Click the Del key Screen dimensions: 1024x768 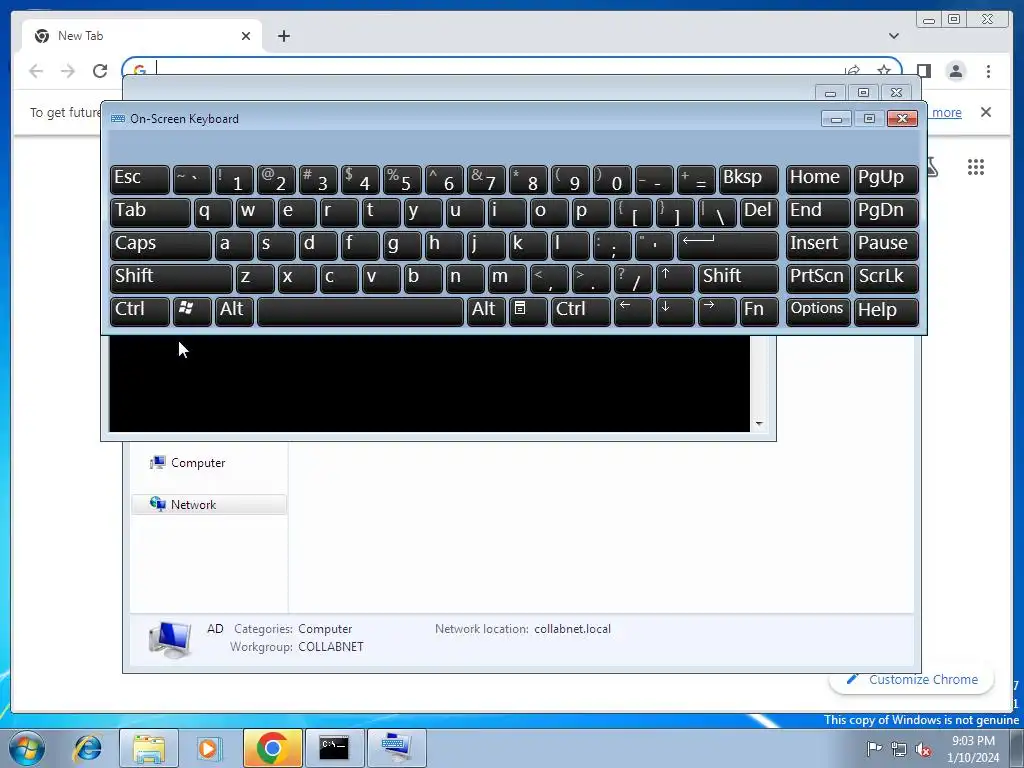[760, 212]
